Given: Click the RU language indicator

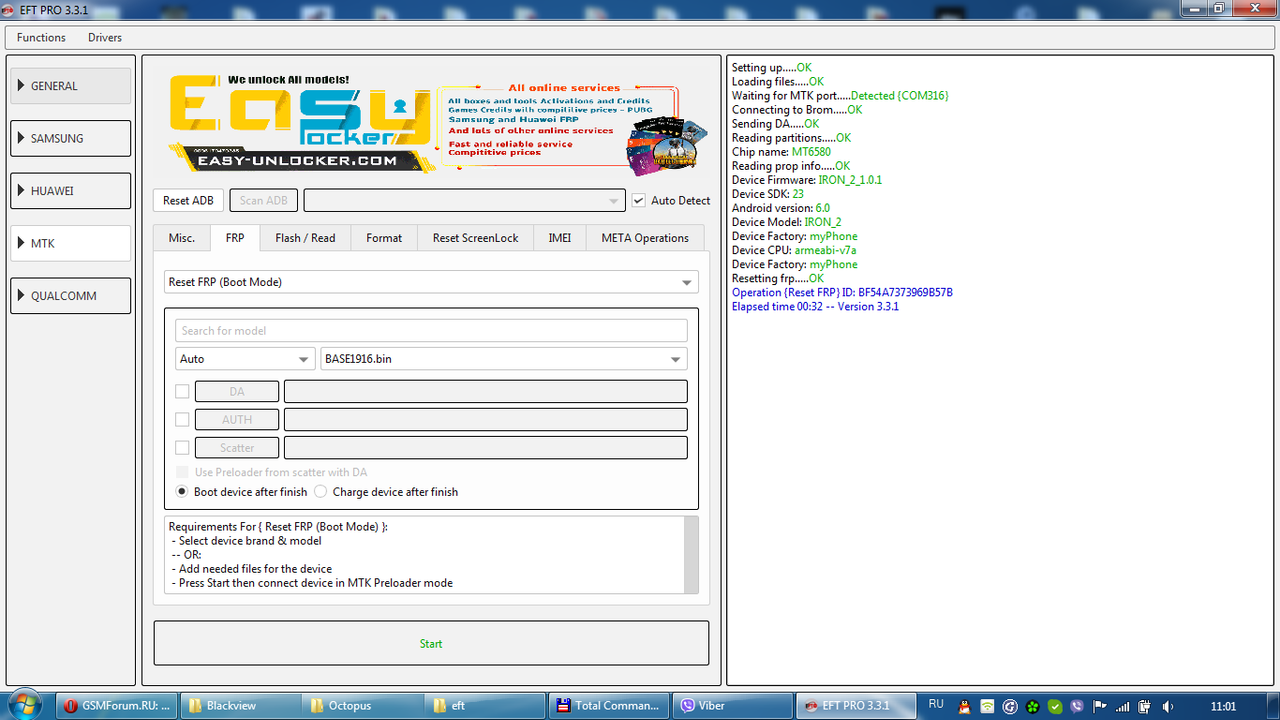Looking at the screenshot, I should click(936, 705).
